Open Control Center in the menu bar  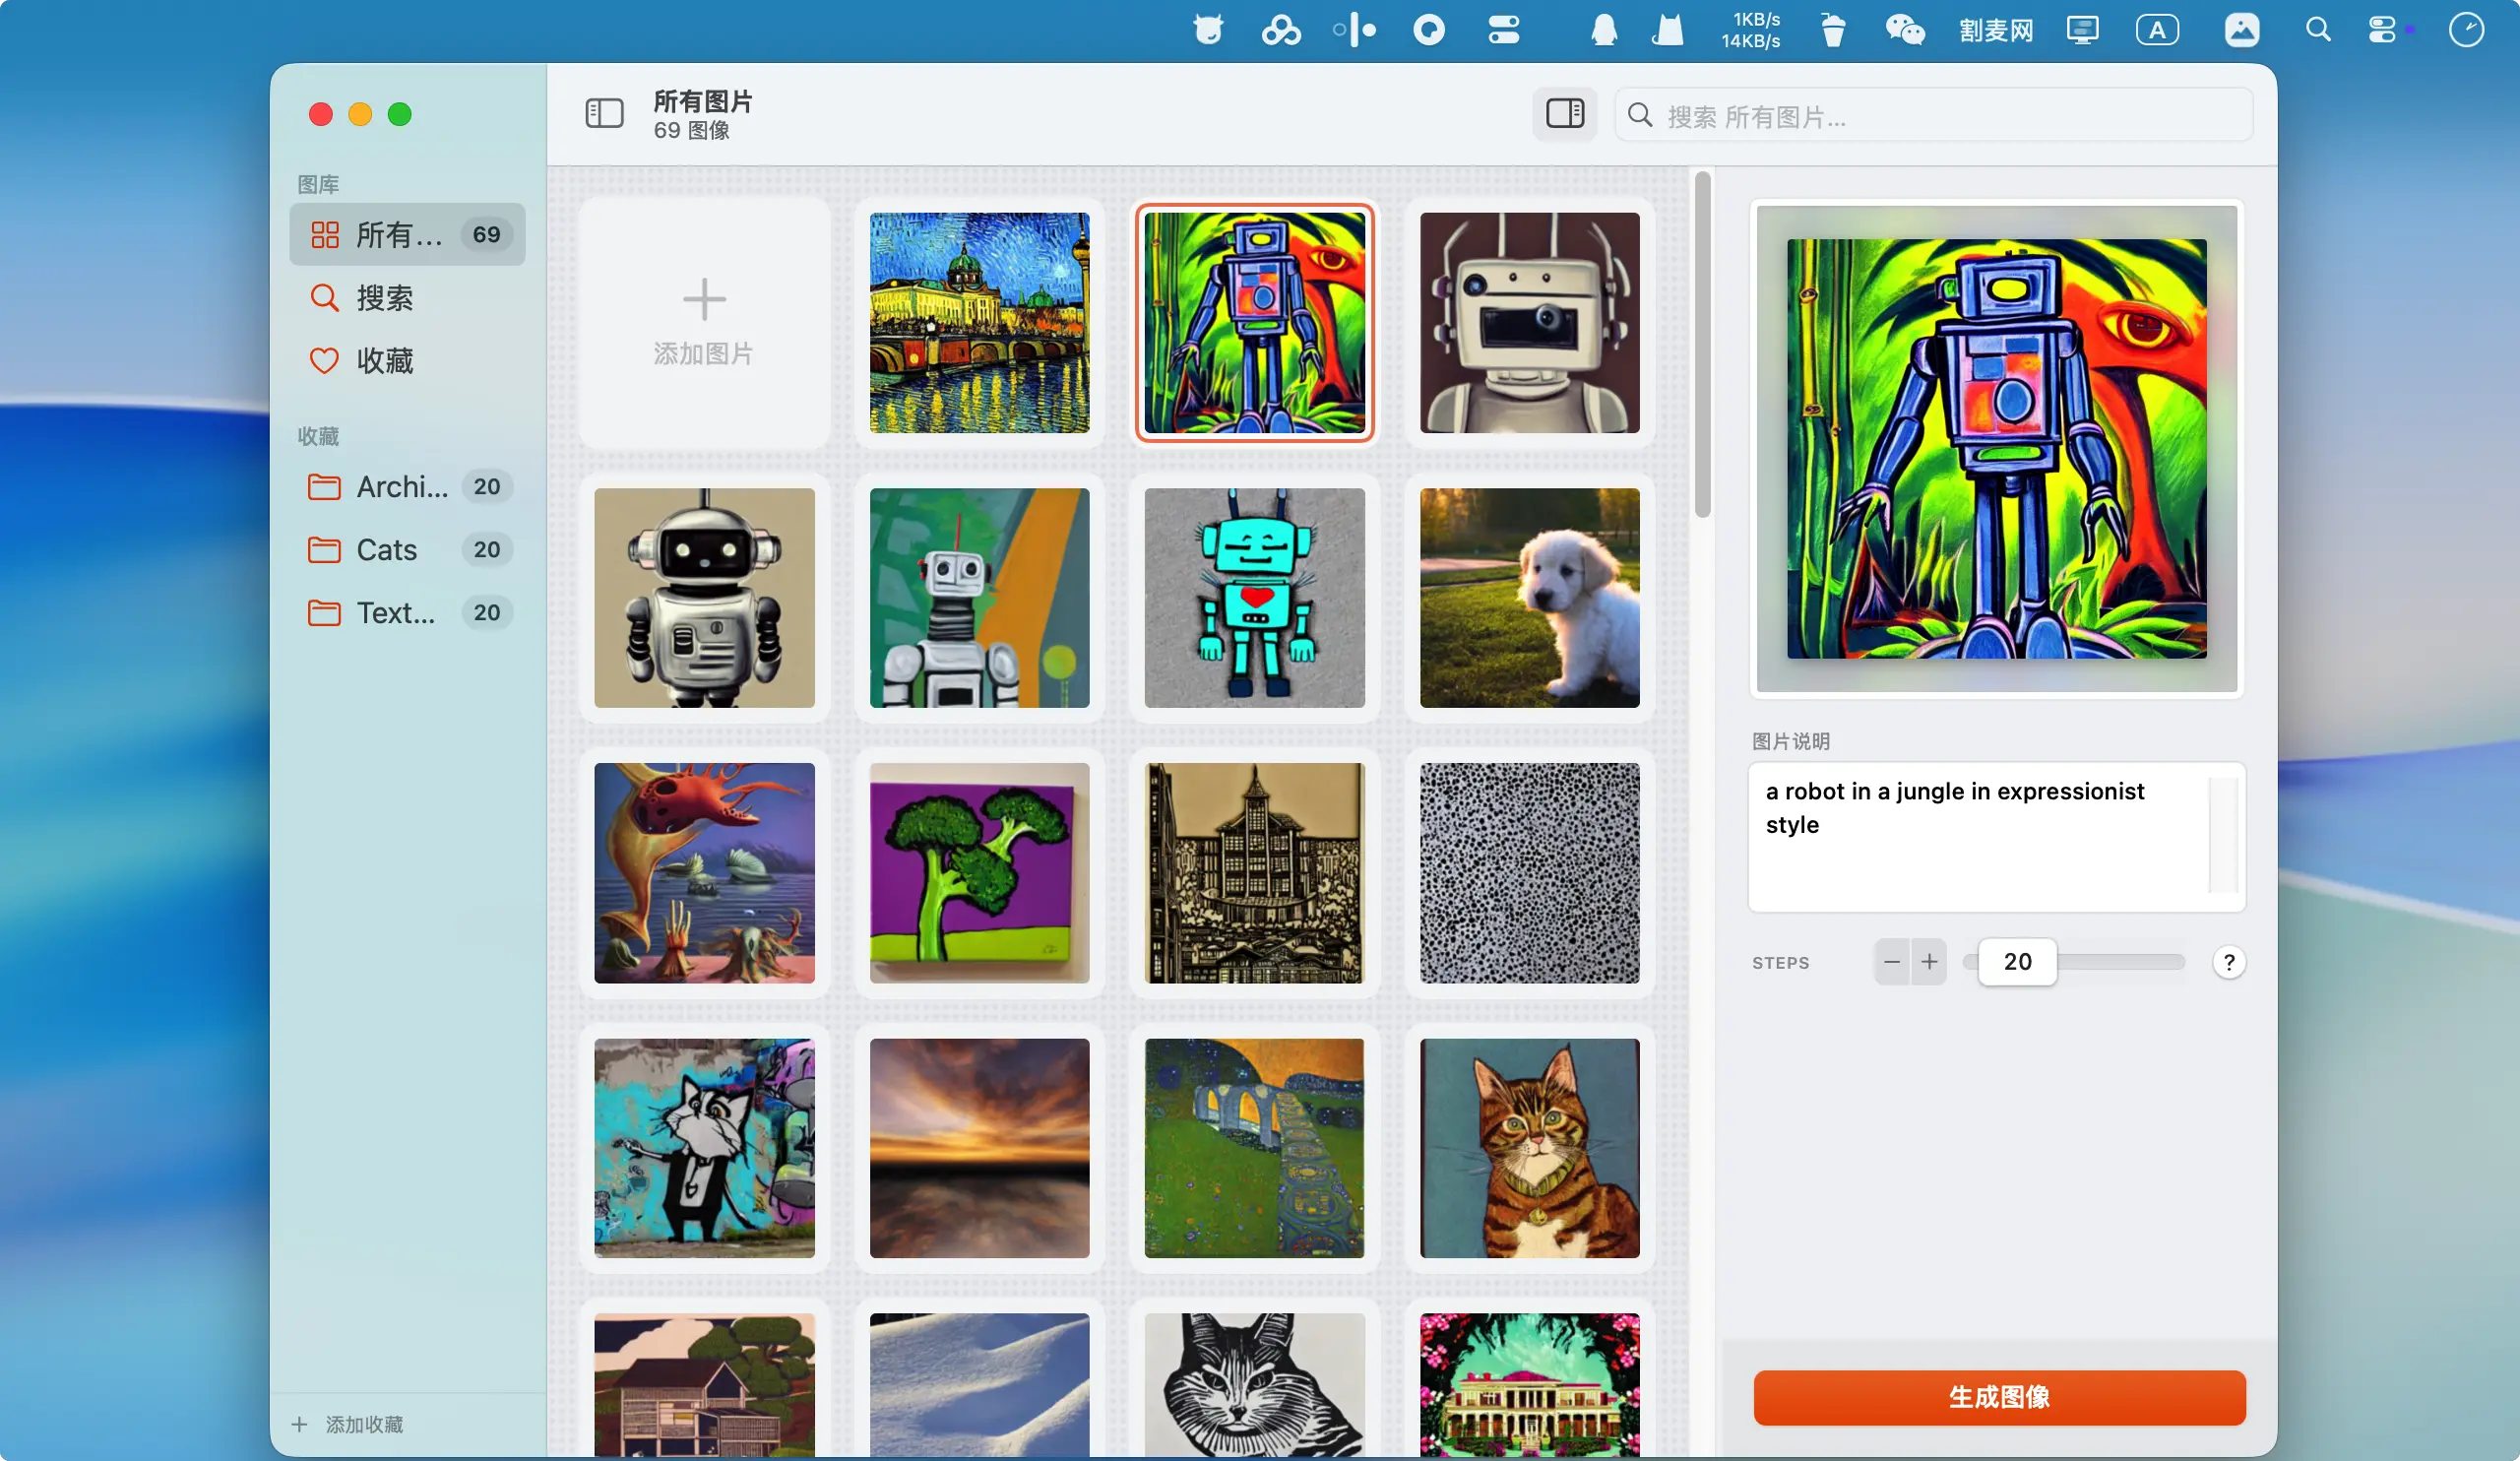2381,30
